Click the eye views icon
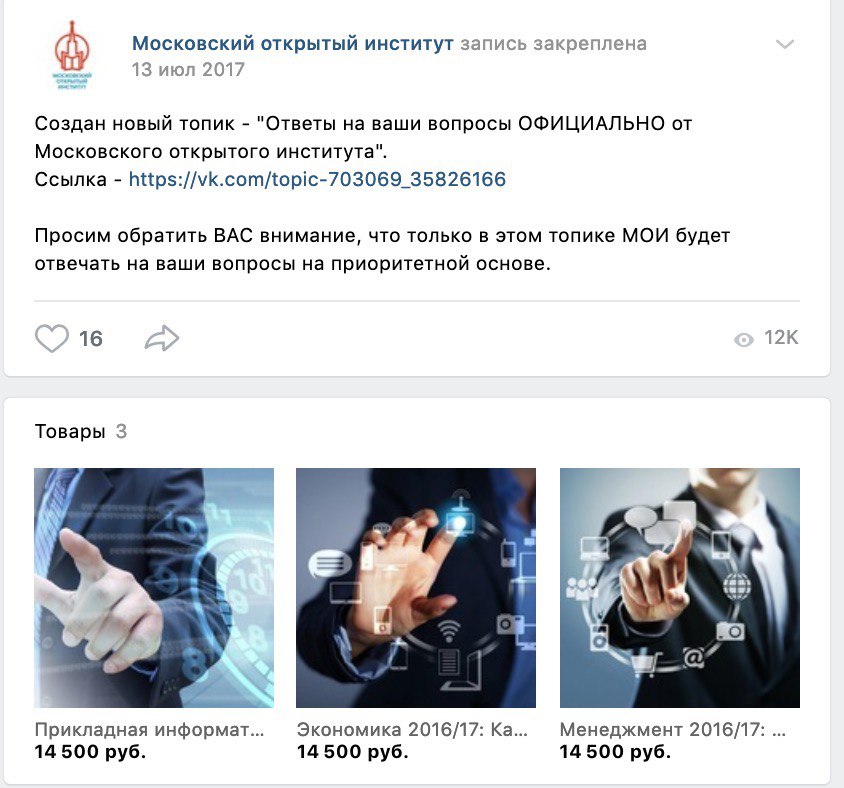The height and width of the screenshot is (788, 844). [743, 340]
